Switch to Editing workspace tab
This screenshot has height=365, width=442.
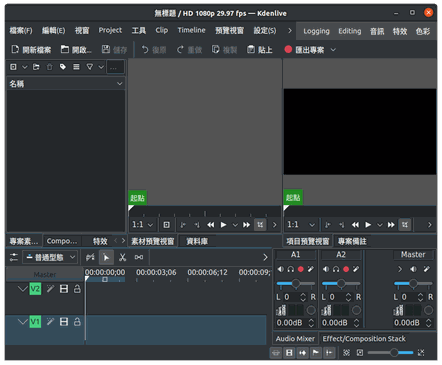coord(350,31)
